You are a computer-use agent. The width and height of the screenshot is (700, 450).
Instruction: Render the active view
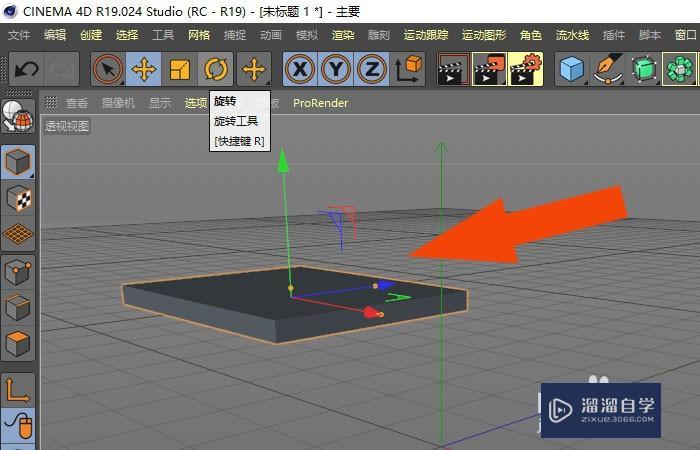click(454, 69)
